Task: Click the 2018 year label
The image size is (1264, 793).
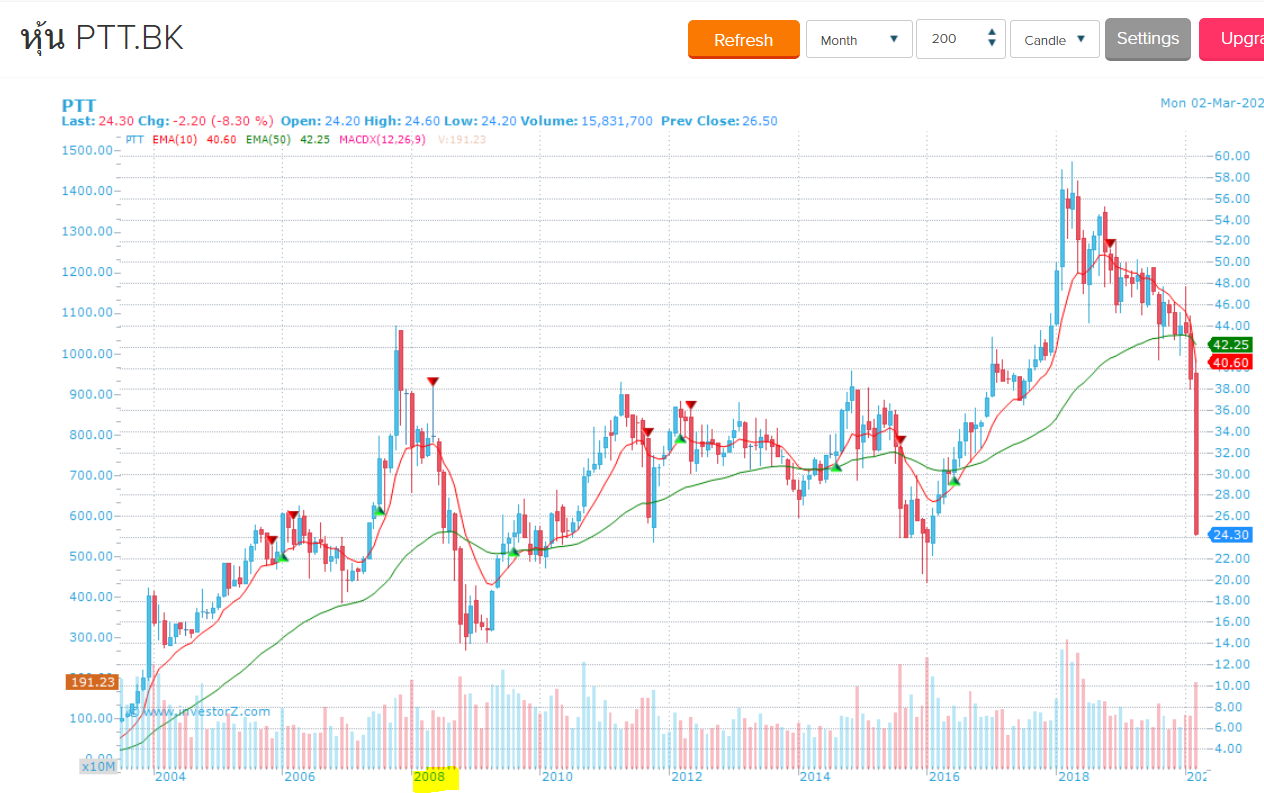Action: [1073, 777]
